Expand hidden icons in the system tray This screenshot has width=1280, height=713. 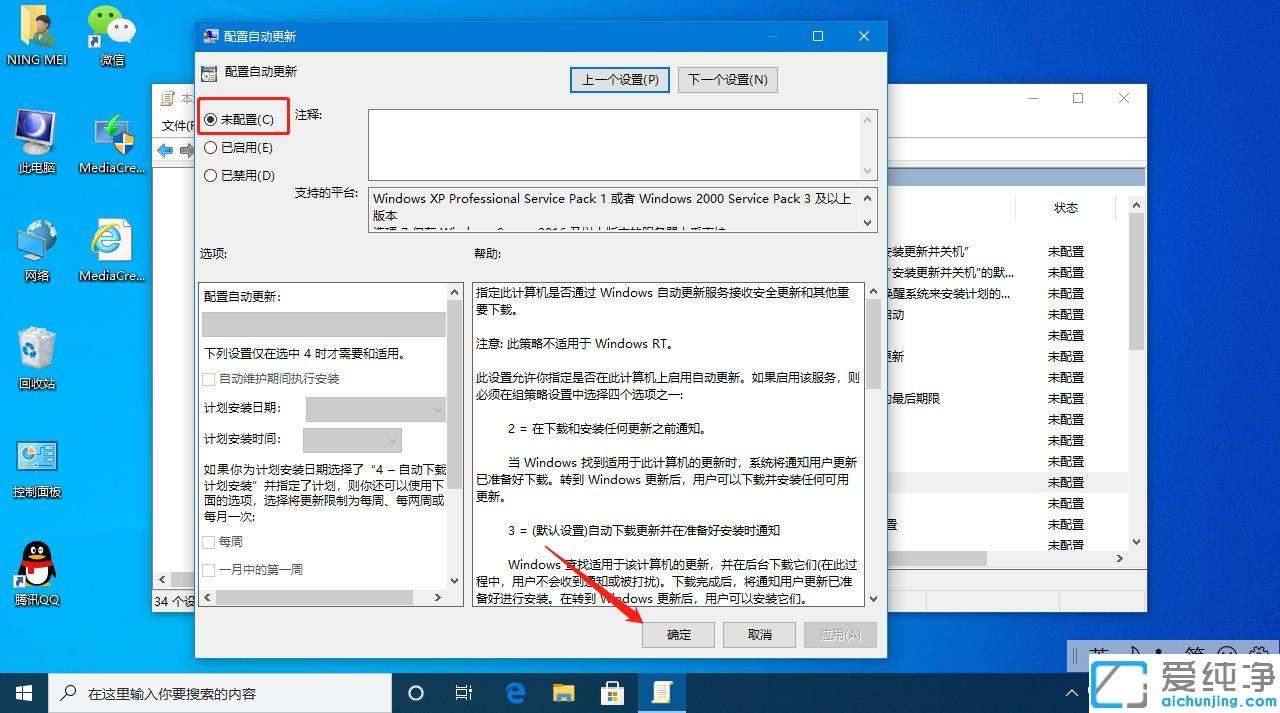(1071, 691)
